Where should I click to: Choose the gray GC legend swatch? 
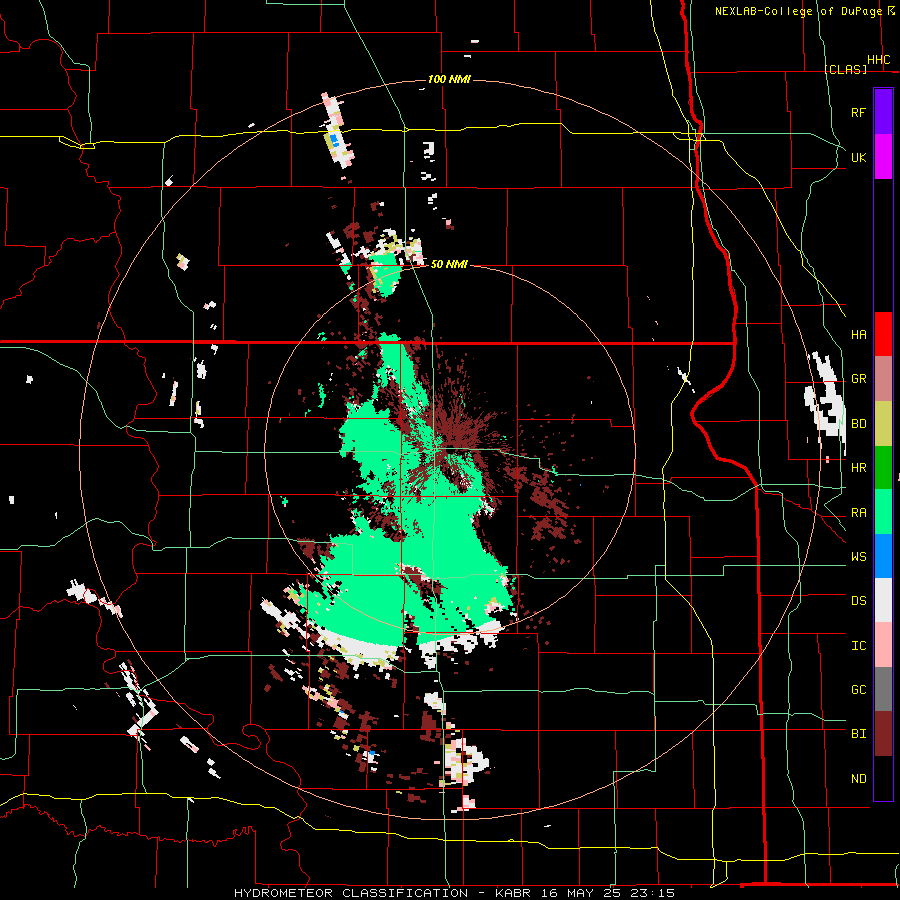883,689
